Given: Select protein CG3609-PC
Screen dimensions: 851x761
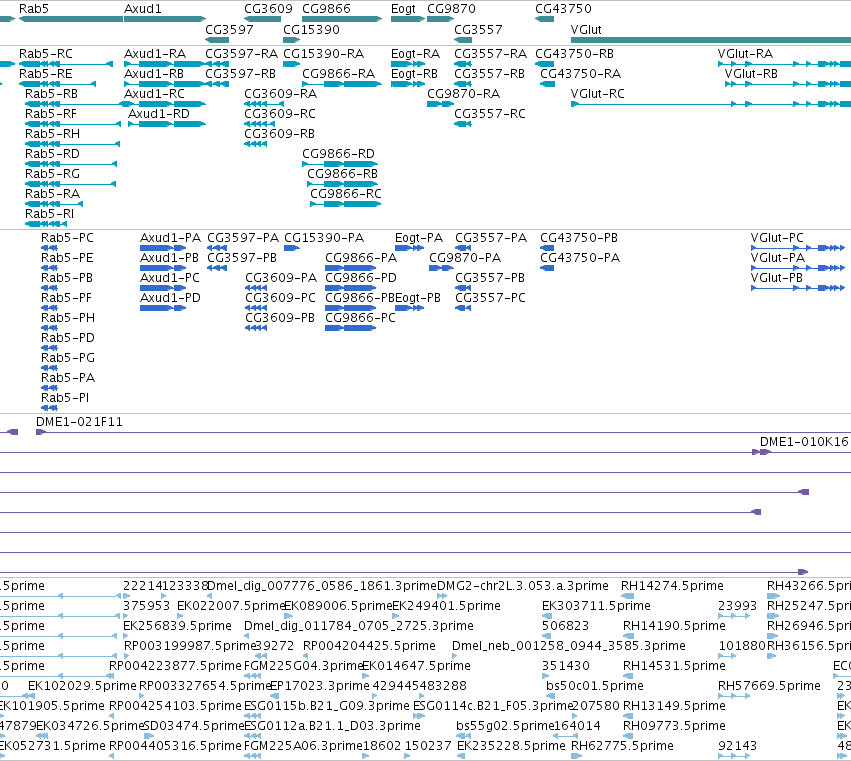Looking at the screenshot, I should (256, 308).
